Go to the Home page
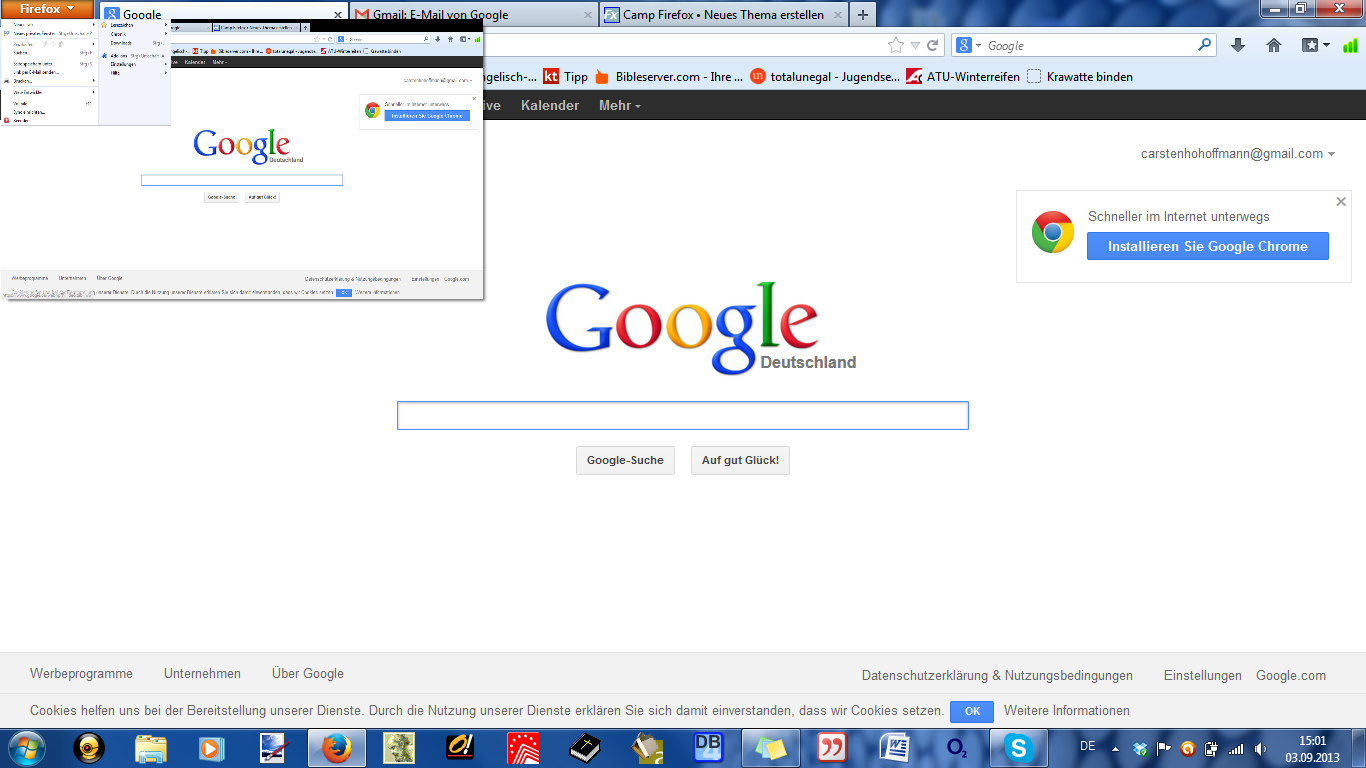Screen dimensions: 1366x768 pos(1274,45)
